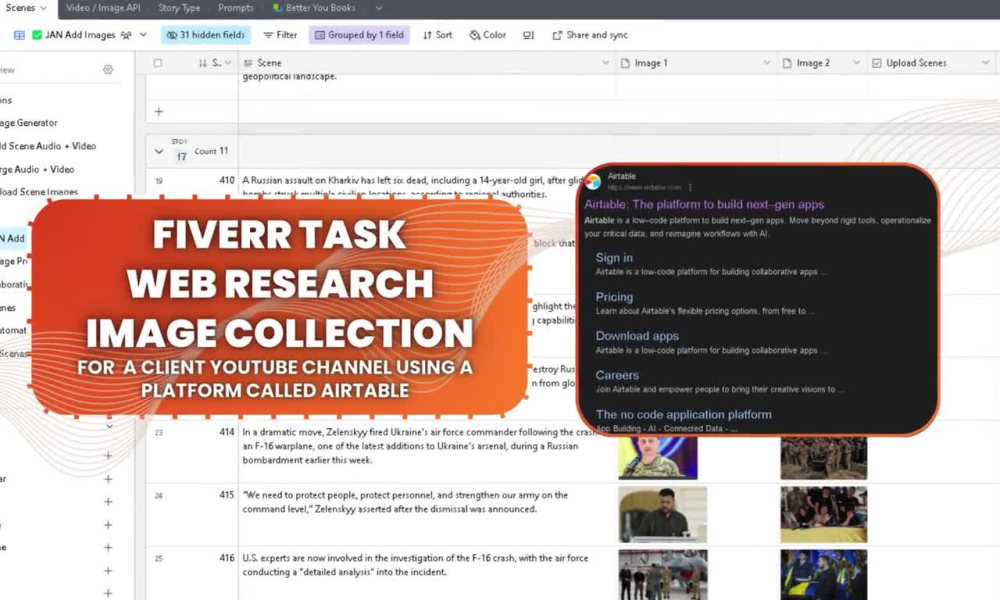The height and width of the screenshot is (600, 1000).
Task: Switch to the Prompts tab
Action: pyautogui.click(x=235, y=8)
